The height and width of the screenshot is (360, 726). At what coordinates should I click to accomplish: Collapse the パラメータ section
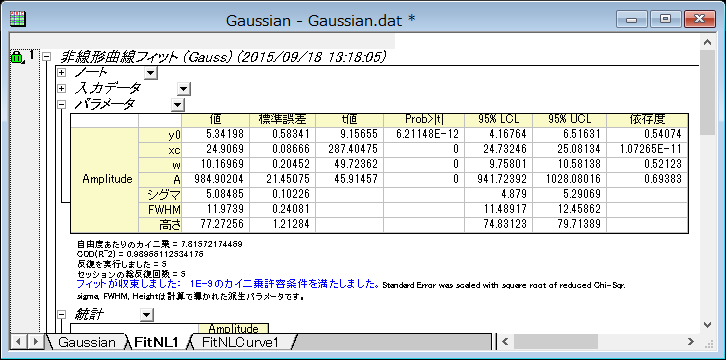(x=61, y=105)
